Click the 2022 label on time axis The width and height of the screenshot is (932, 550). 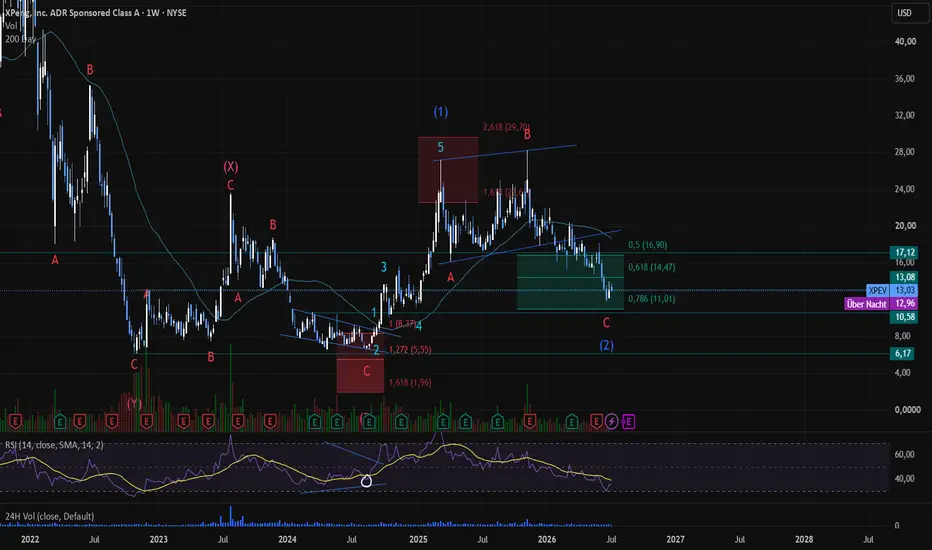tap(30, 539)
